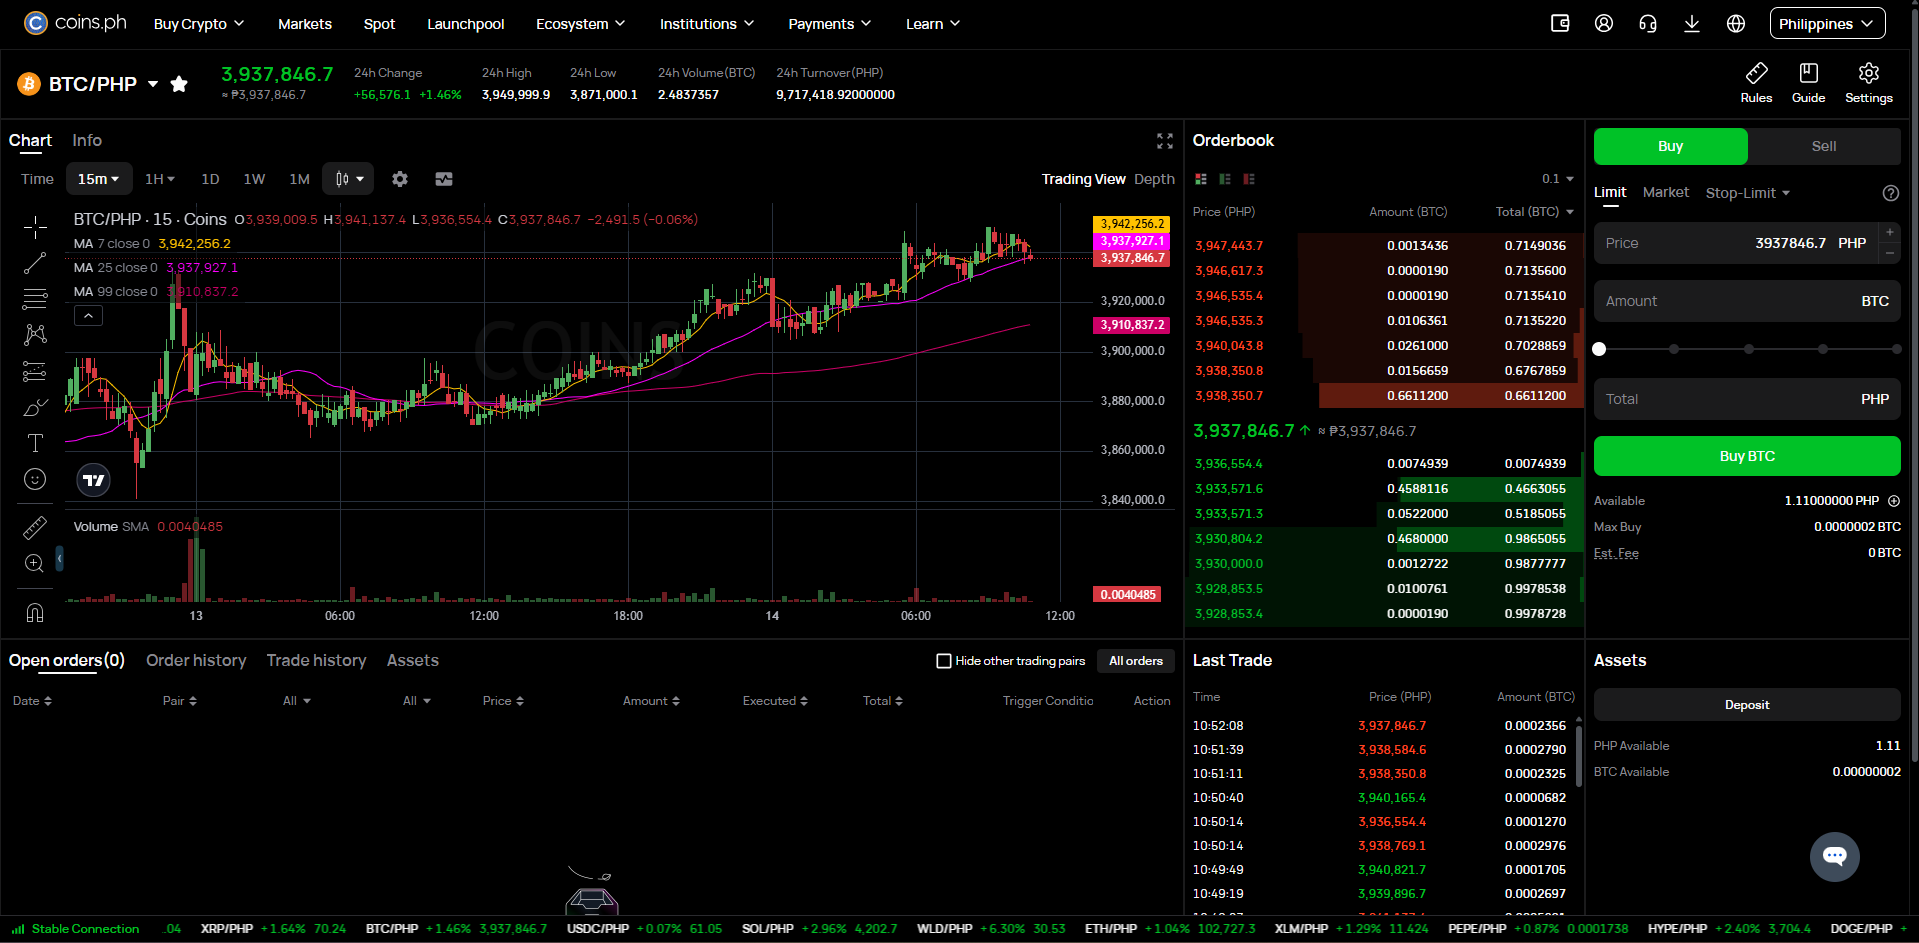The image size is (1919, 943).
Task: Open chart settings gear icon
Action: (x=400, y=179)
